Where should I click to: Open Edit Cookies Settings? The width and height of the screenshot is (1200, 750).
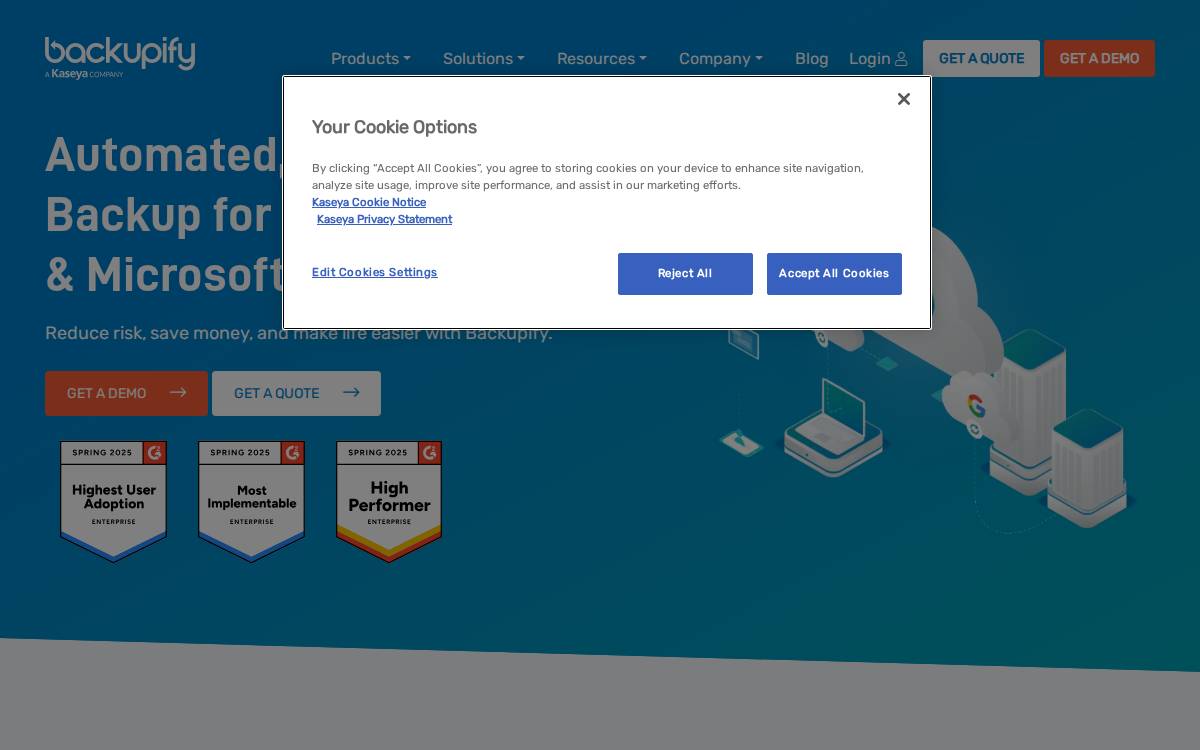click(x=374, y=272)
